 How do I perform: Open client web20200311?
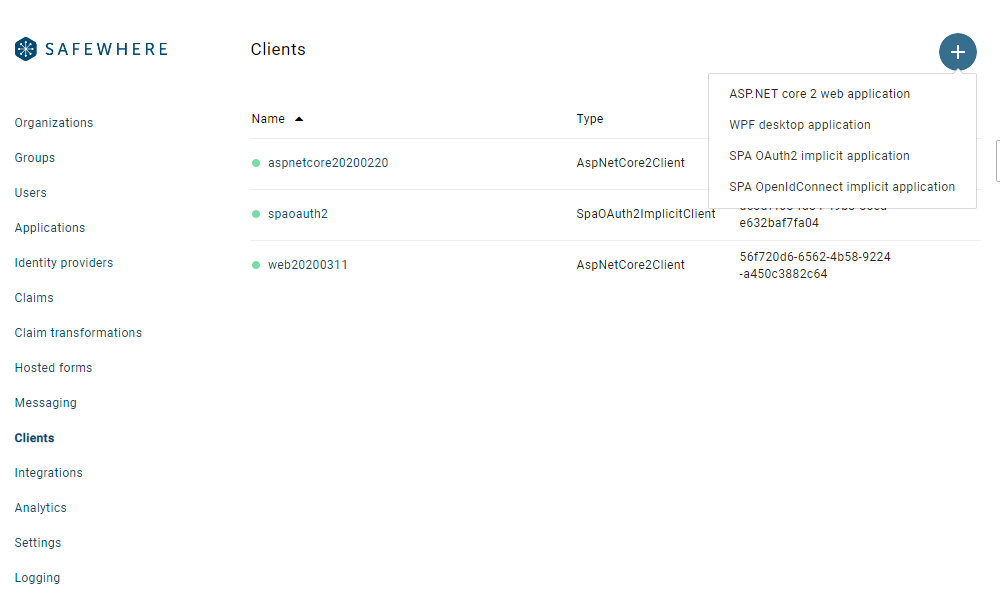pyautogui.click(x=307, y=265)
